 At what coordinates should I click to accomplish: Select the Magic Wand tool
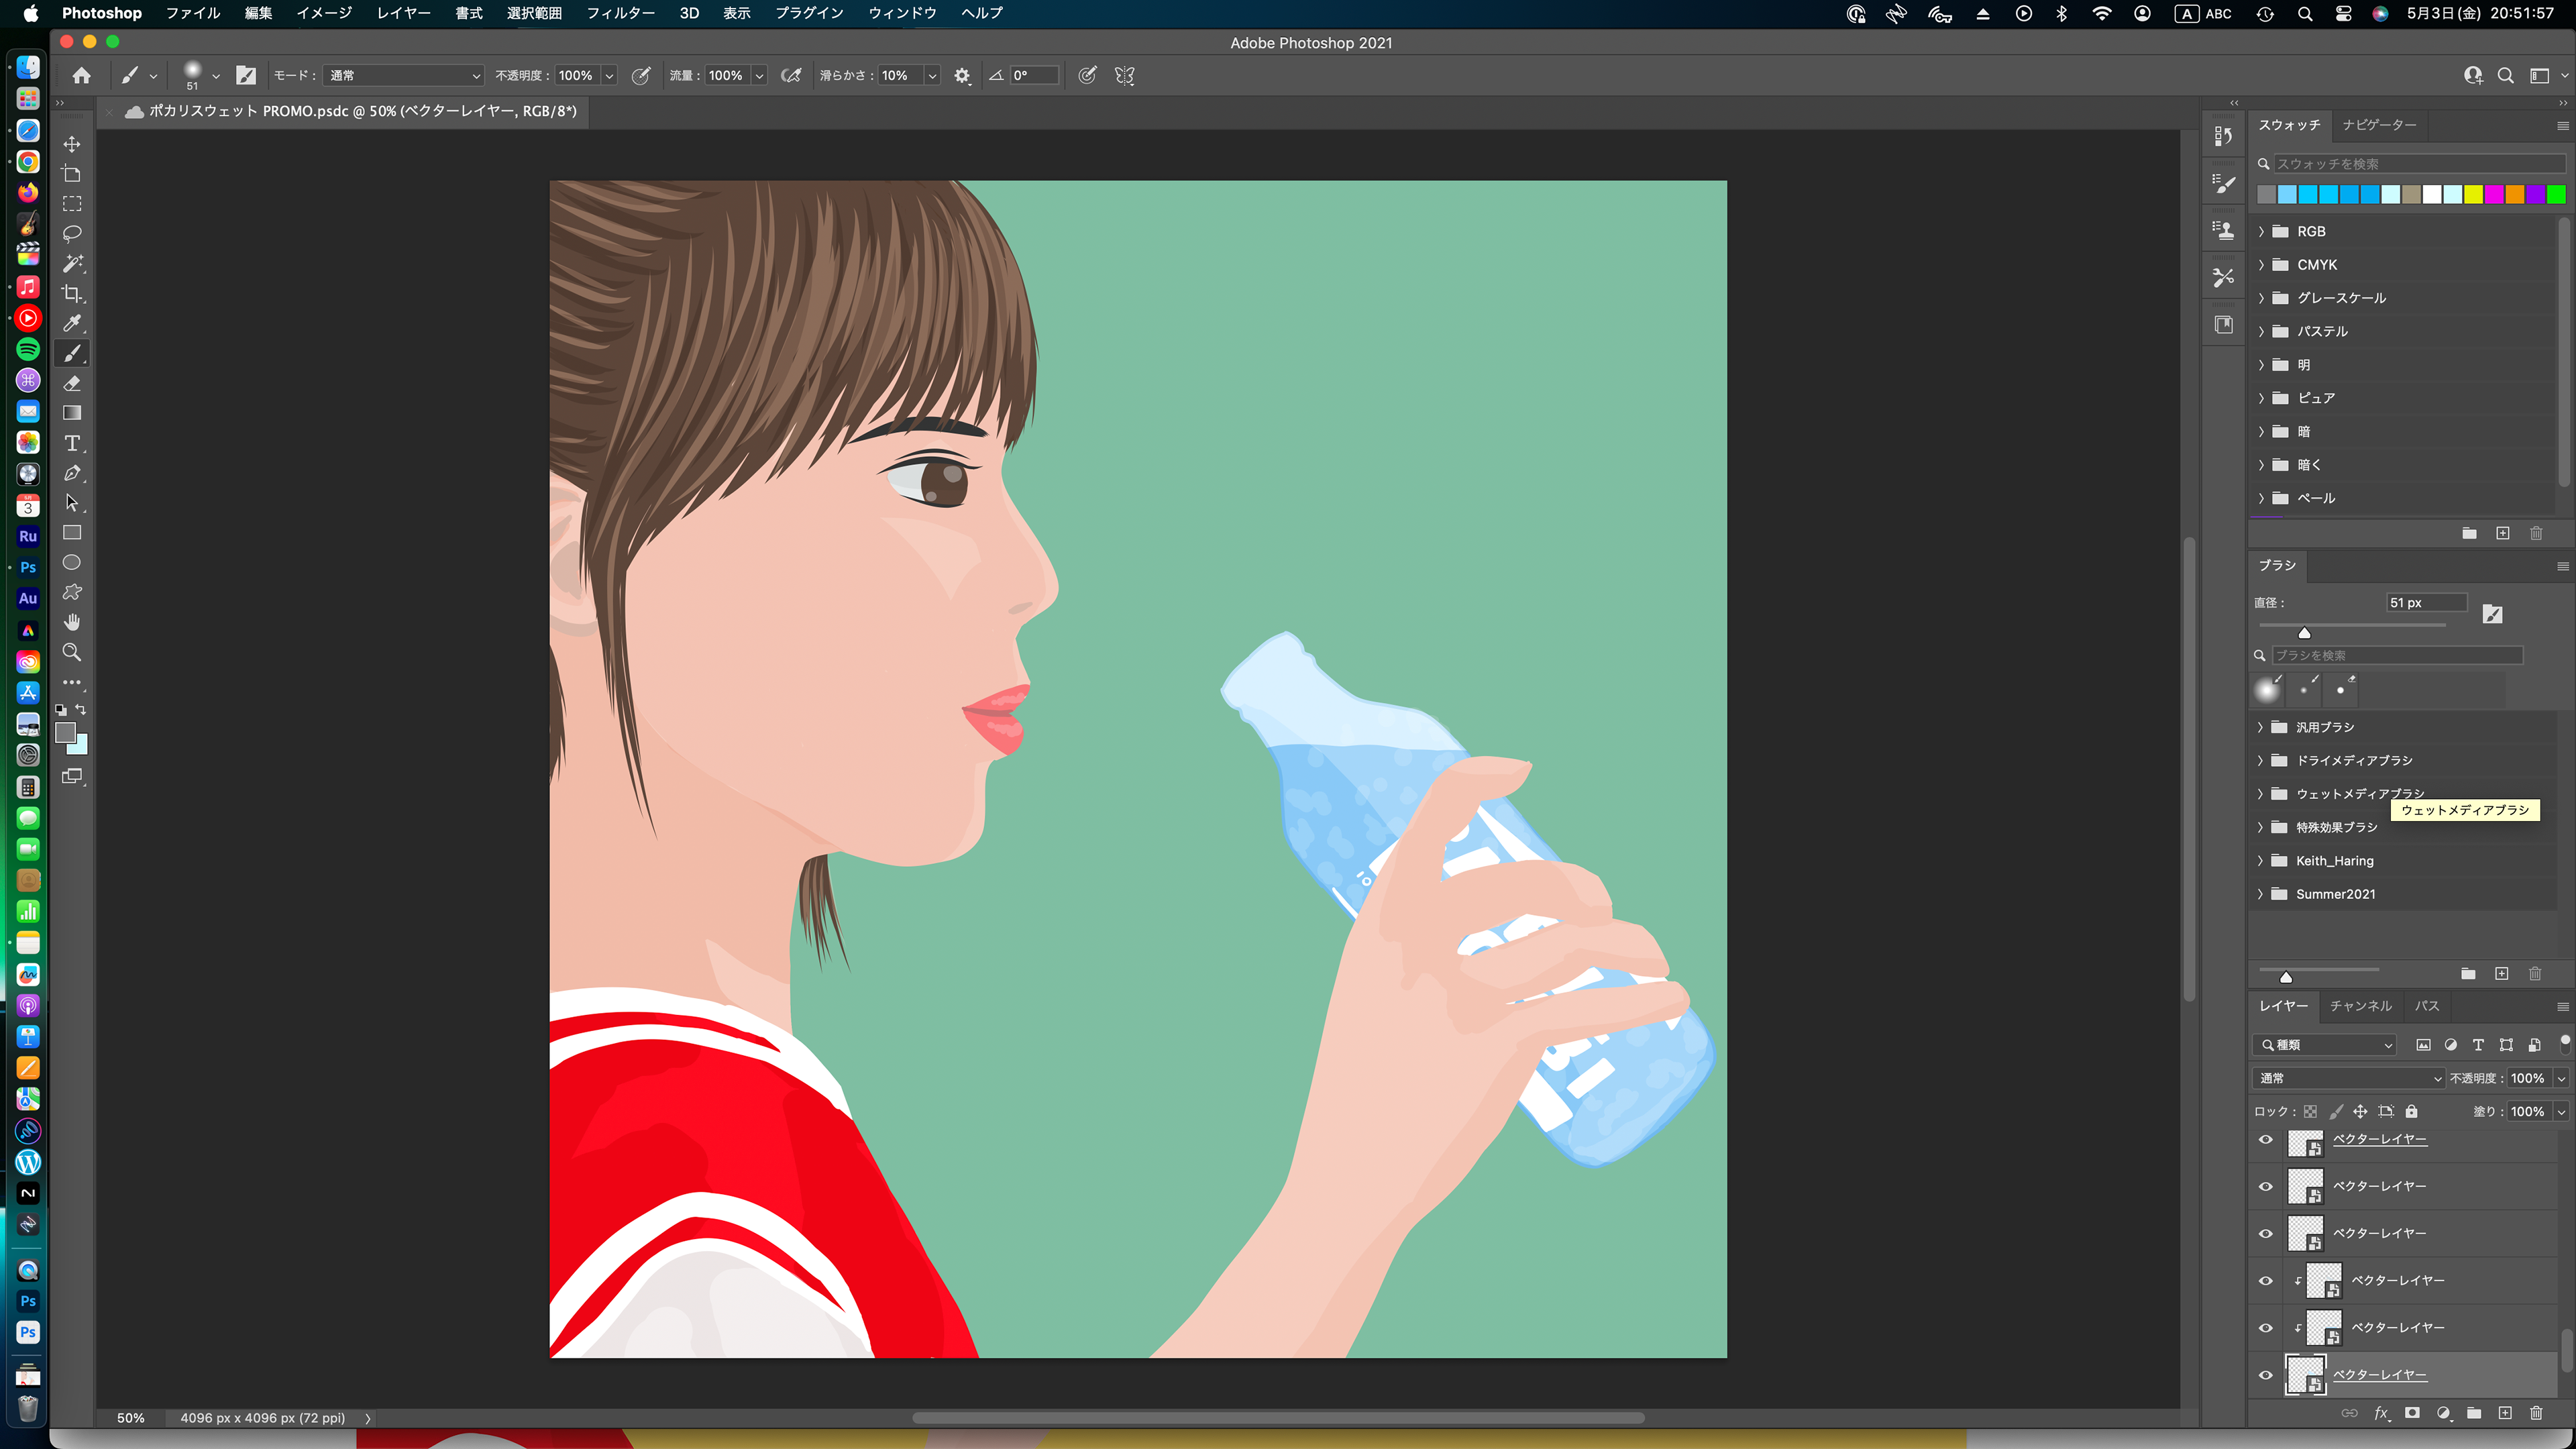tap(72, 264)
